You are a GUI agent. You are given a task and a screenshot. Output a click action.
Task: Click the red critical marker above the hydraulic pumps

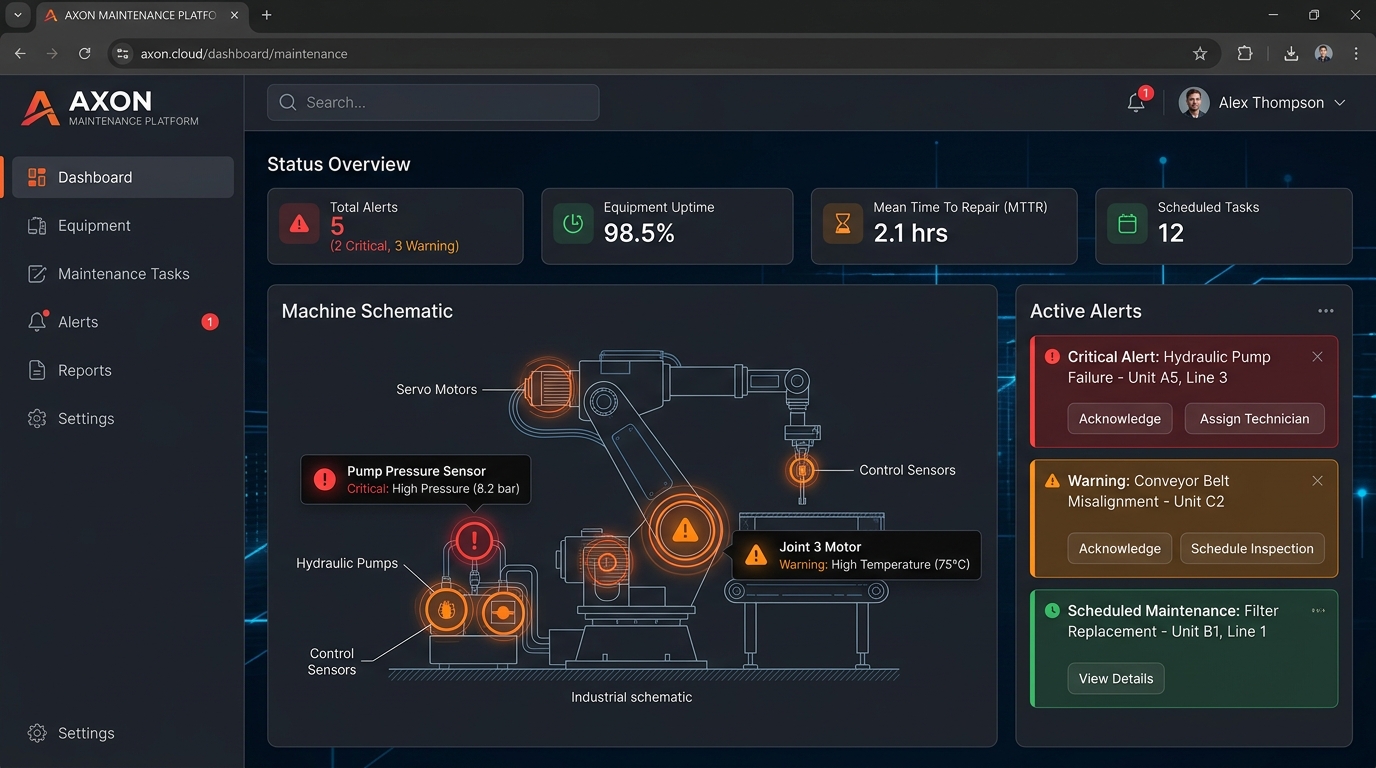[474, 541]
